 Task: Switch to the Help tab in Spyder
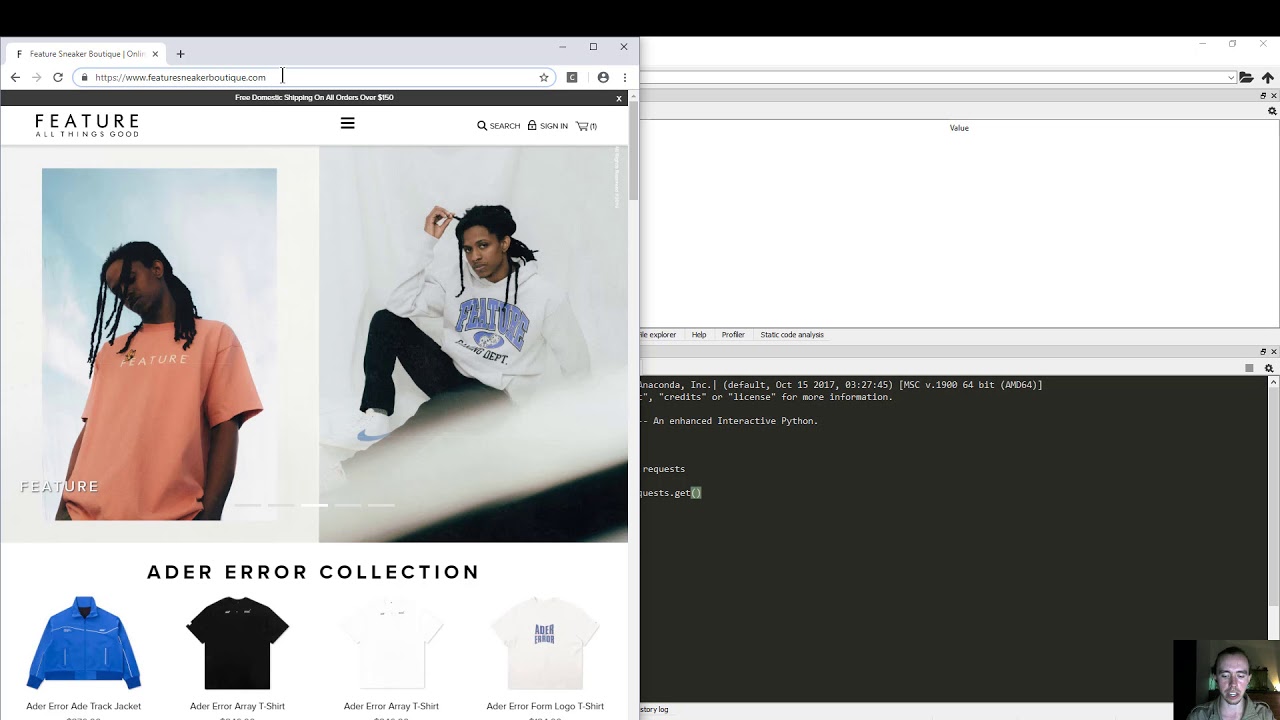(699, 335)
